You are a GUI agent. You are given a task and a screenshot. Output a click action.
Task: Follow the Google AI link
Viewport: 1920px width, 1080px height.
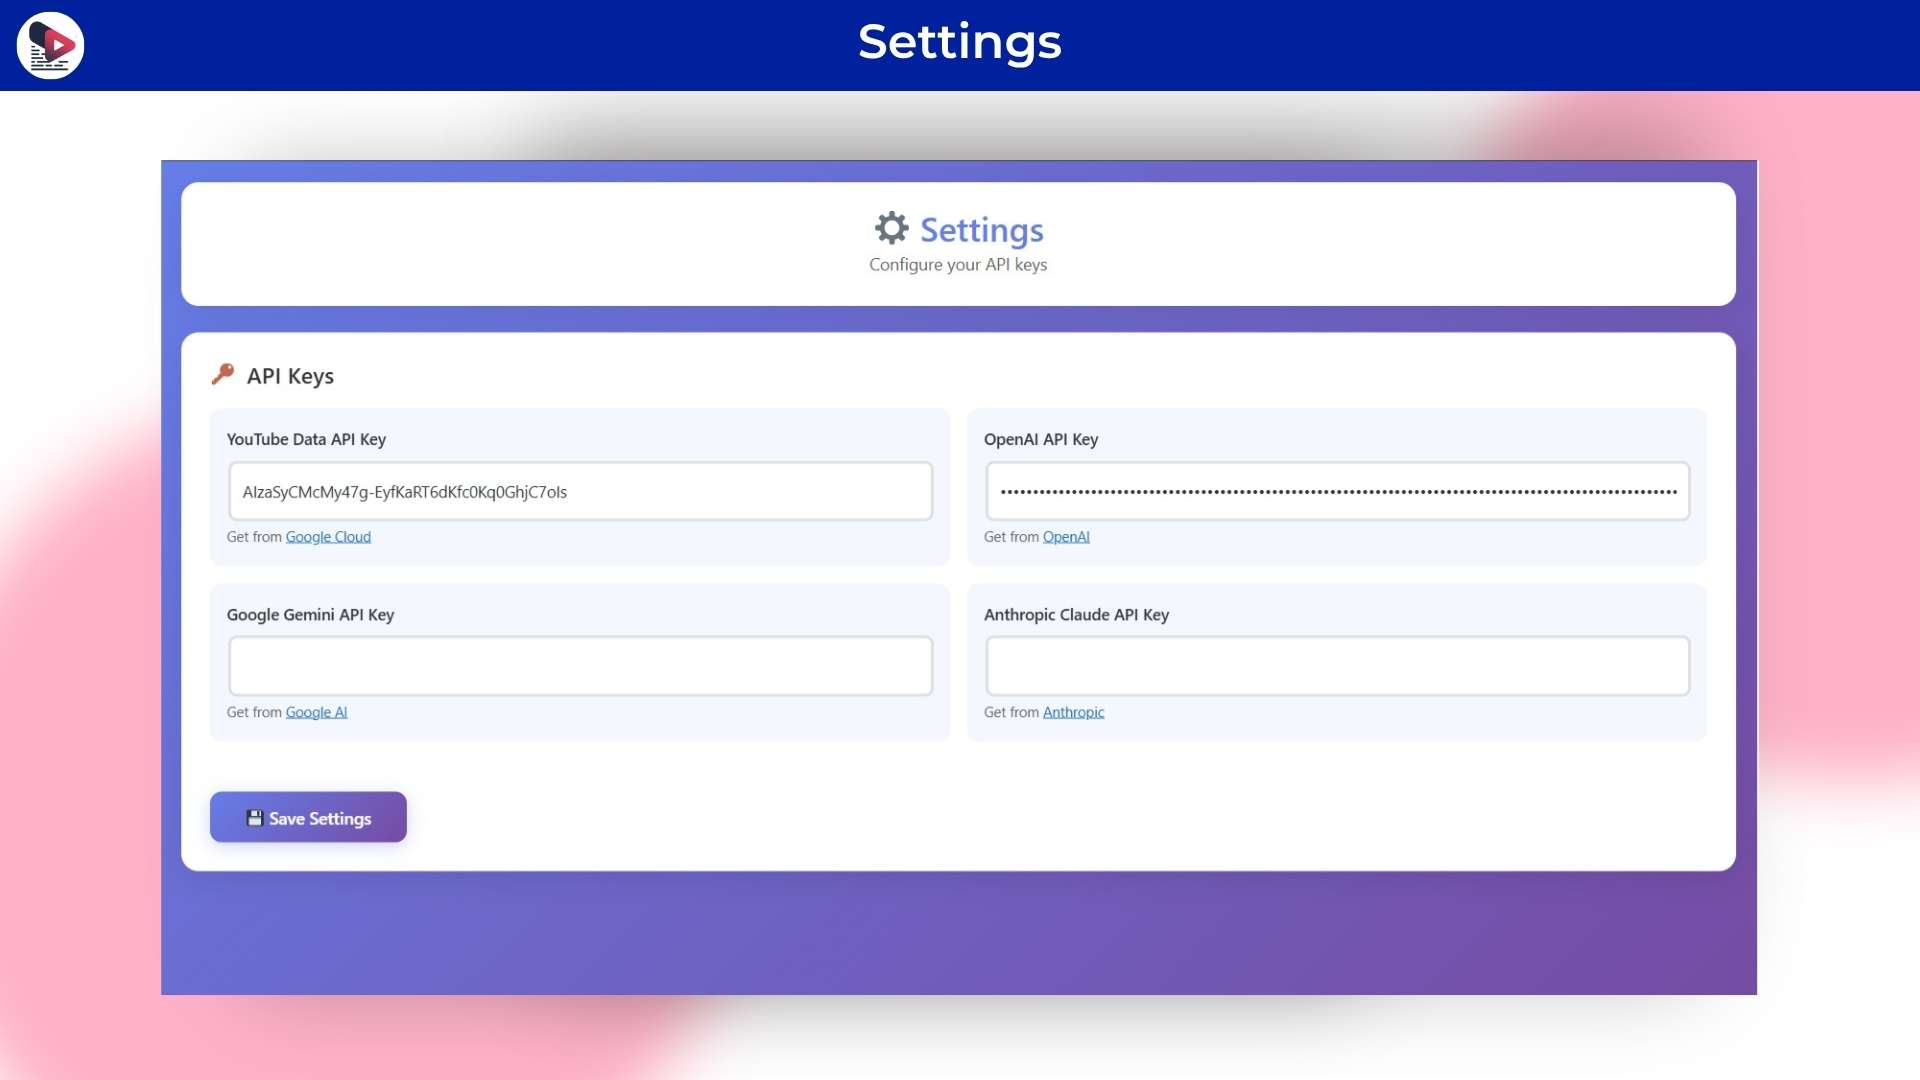[x=316, y=712]
